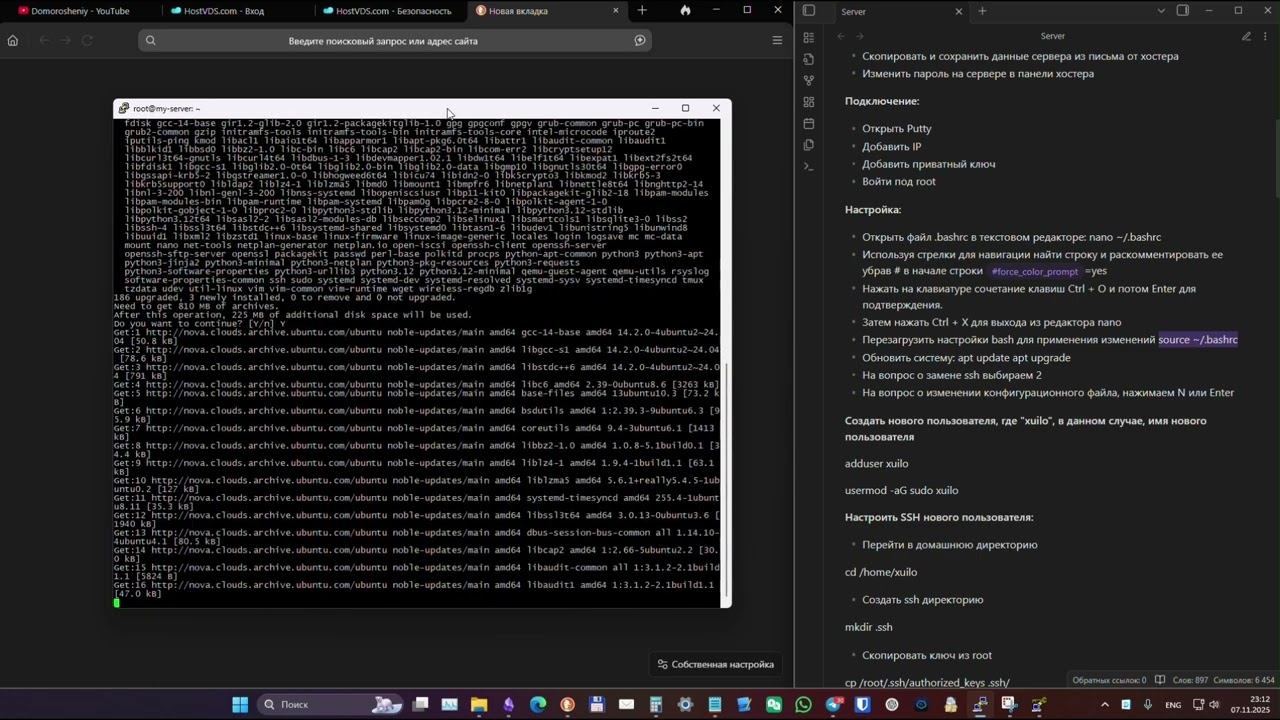The image size is (1280, 720).
Task: Switch note to edit mode pencil
Action: click(1246, 36)
